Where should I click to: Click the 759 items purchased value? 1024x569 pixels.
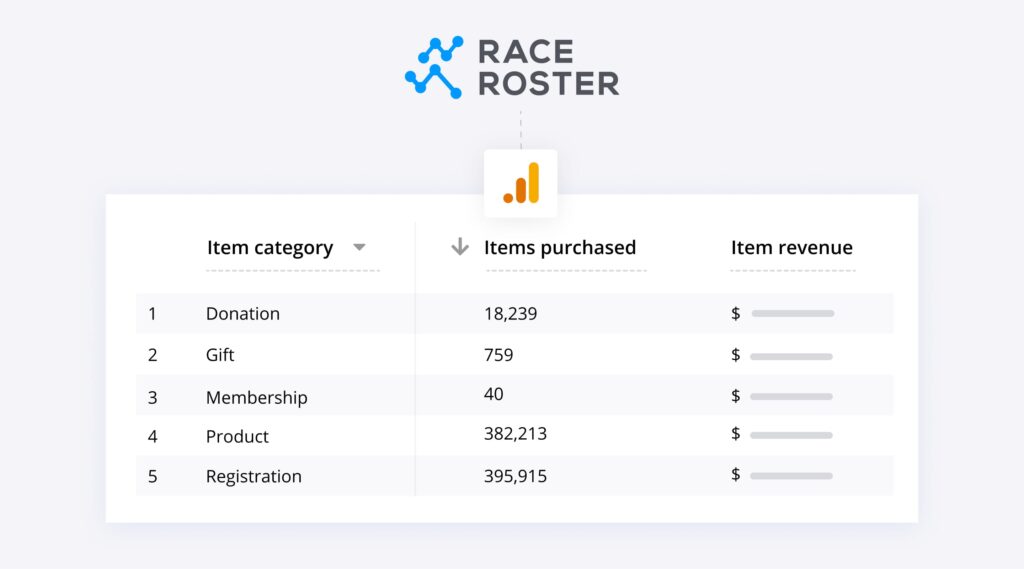[x=498, y=355]
